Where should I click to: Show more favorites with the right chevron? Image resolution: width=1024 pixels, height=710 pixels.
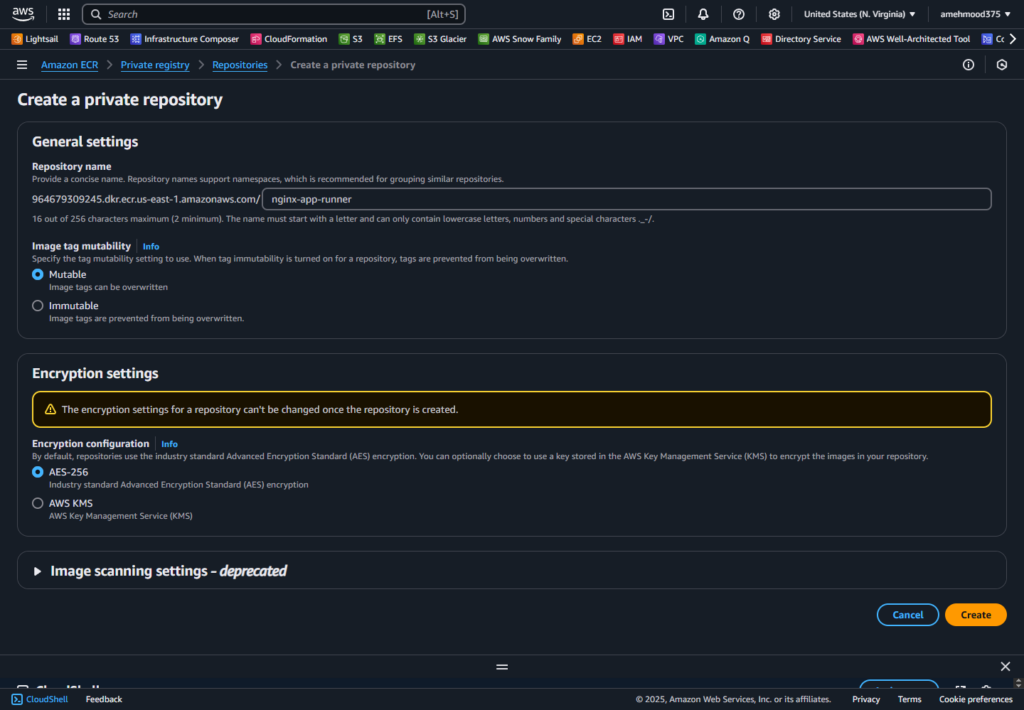1013,39
